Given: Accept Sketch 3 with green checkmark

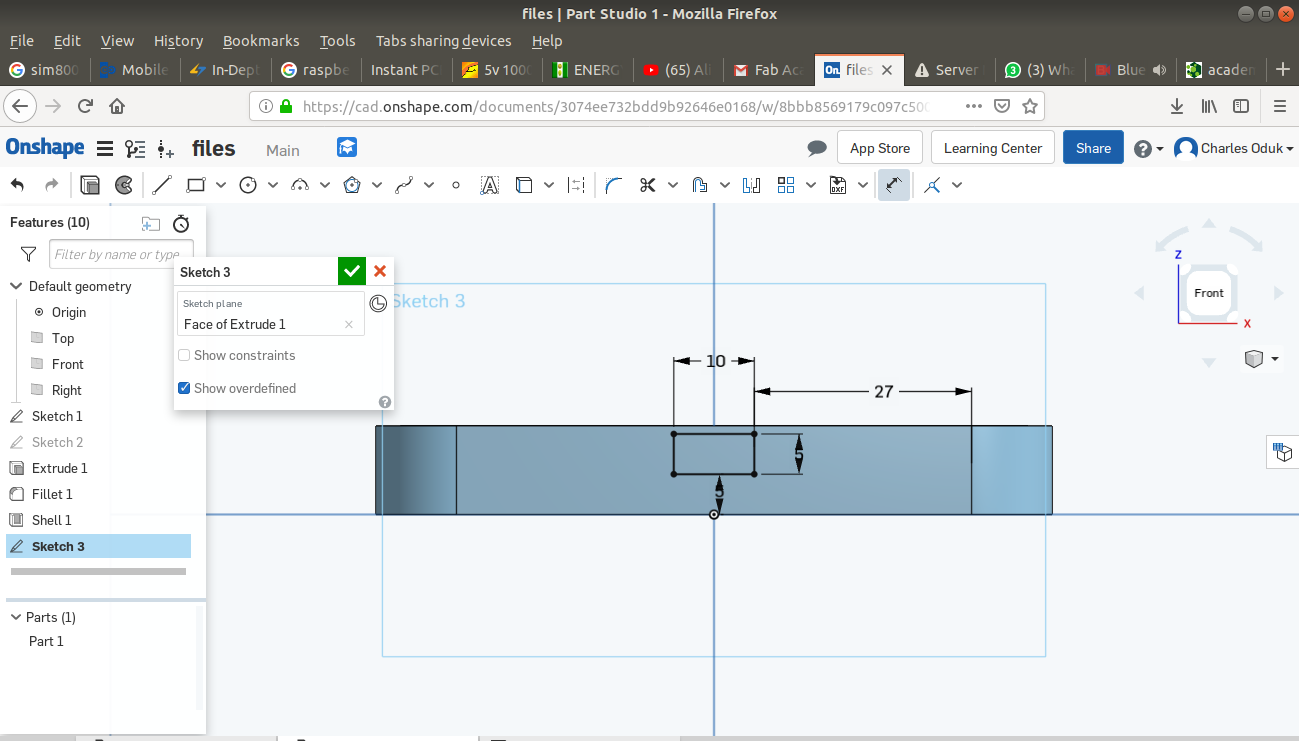Looking at the screenshot, I should coord(352,271).
